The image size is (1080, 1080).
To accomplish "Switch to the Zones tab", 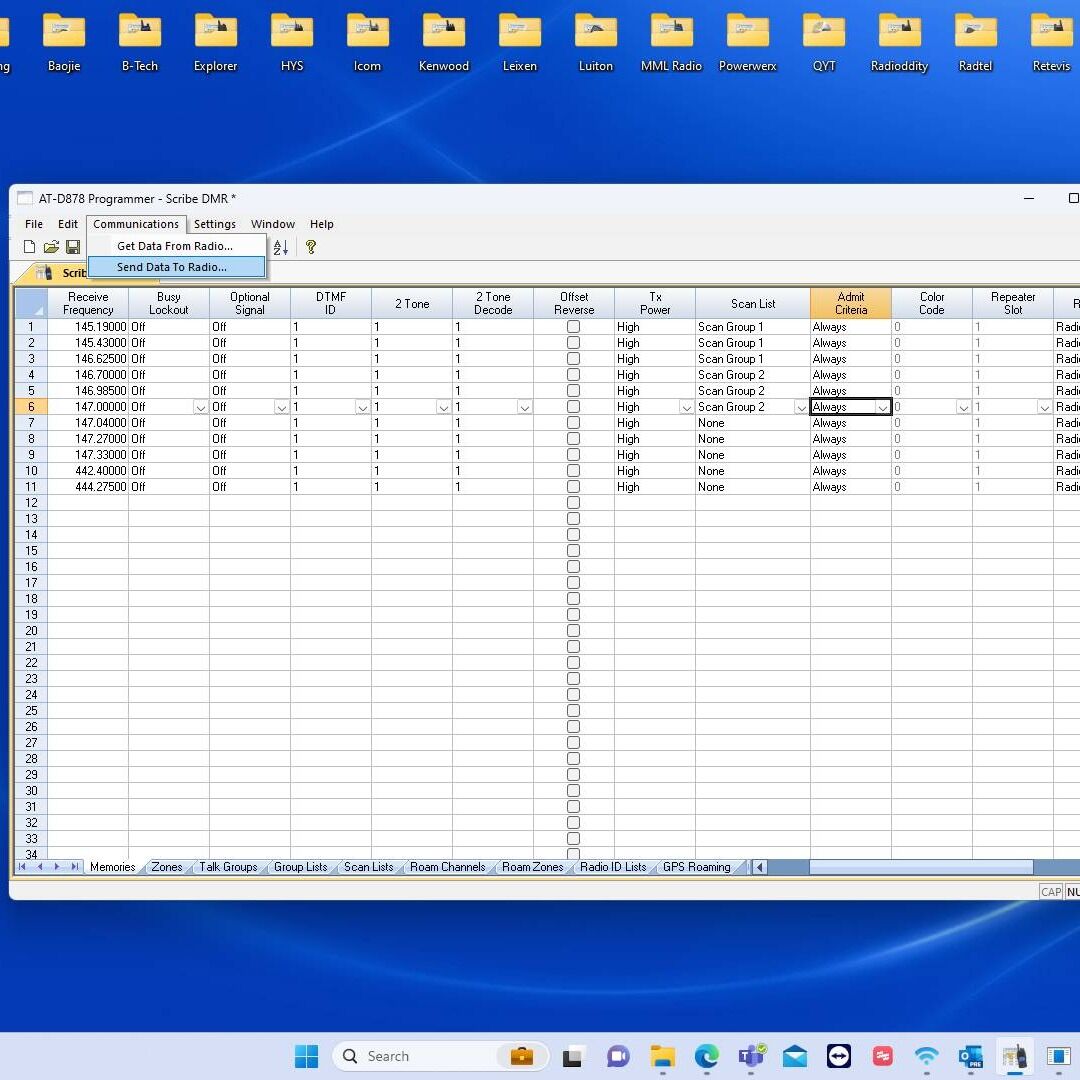I will click(167, 866).
